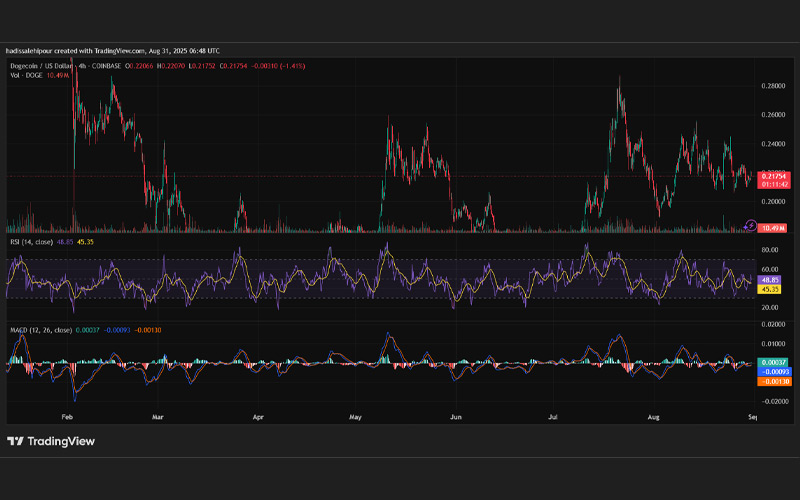Screen dimensions: 800x500
Task: Click the 0.20000 price axis label
Action: (x=773, y=202)
